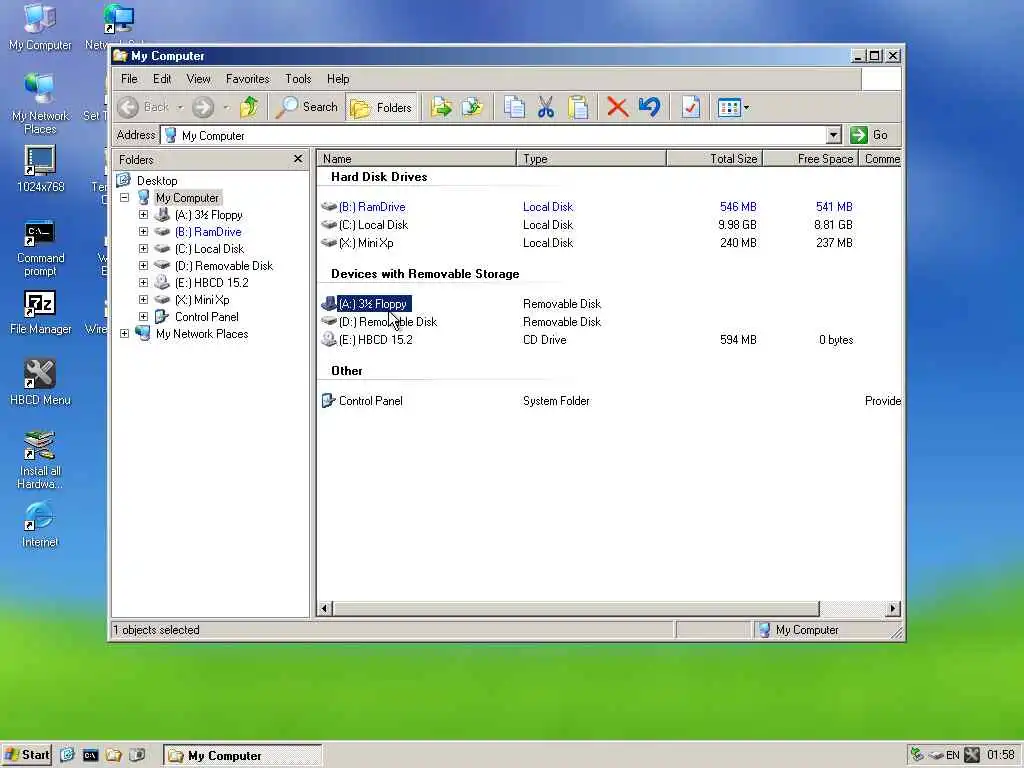Viewport: 1024px width, 768px height.
Task: Click the HBCD Menu desktop icon
Action: [40, 383]
